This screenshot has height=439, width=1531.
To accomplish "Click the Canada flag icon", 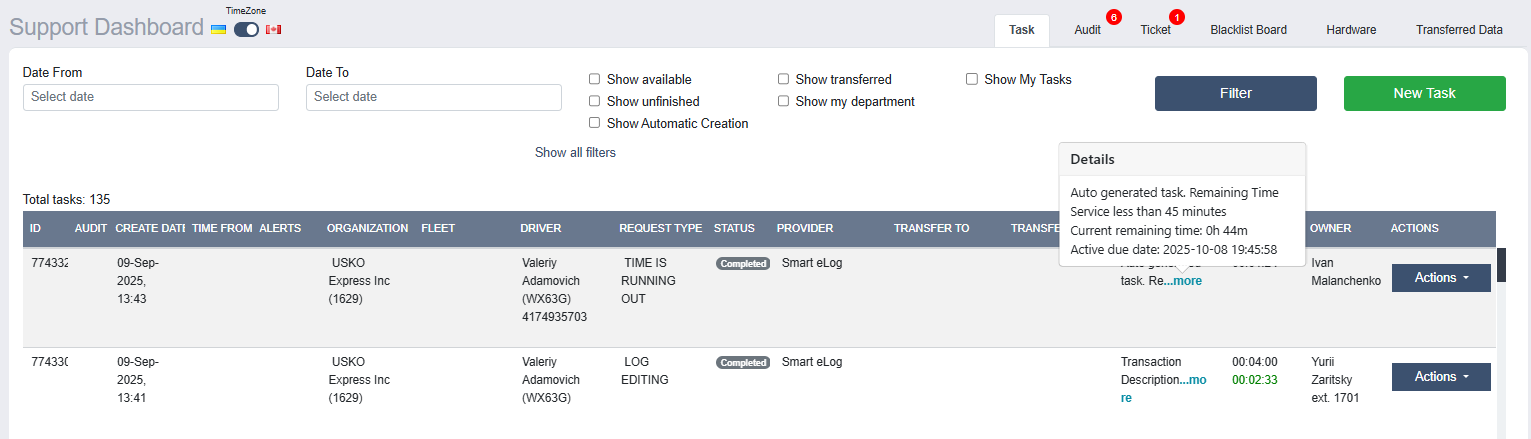I will (273, 30).
